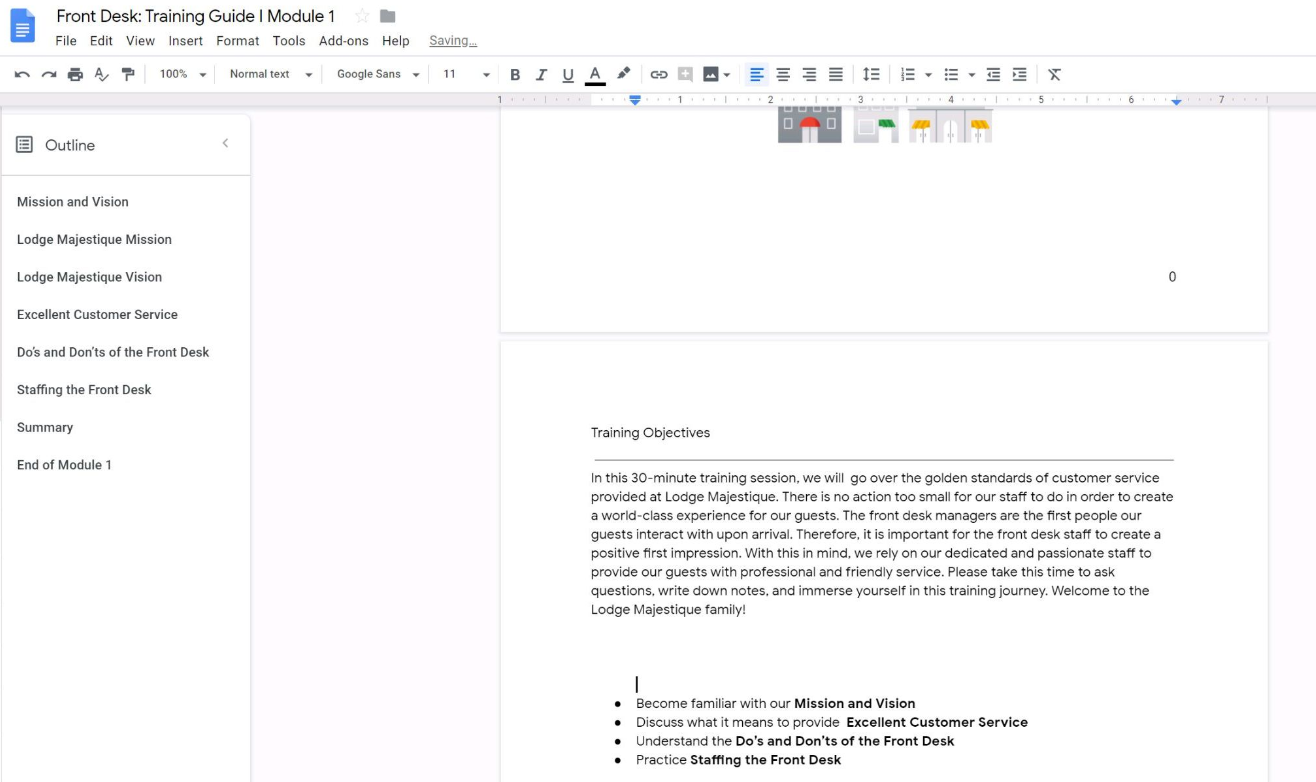Click the numbered list icon
1316x782 pixels.
click(908, 74)
